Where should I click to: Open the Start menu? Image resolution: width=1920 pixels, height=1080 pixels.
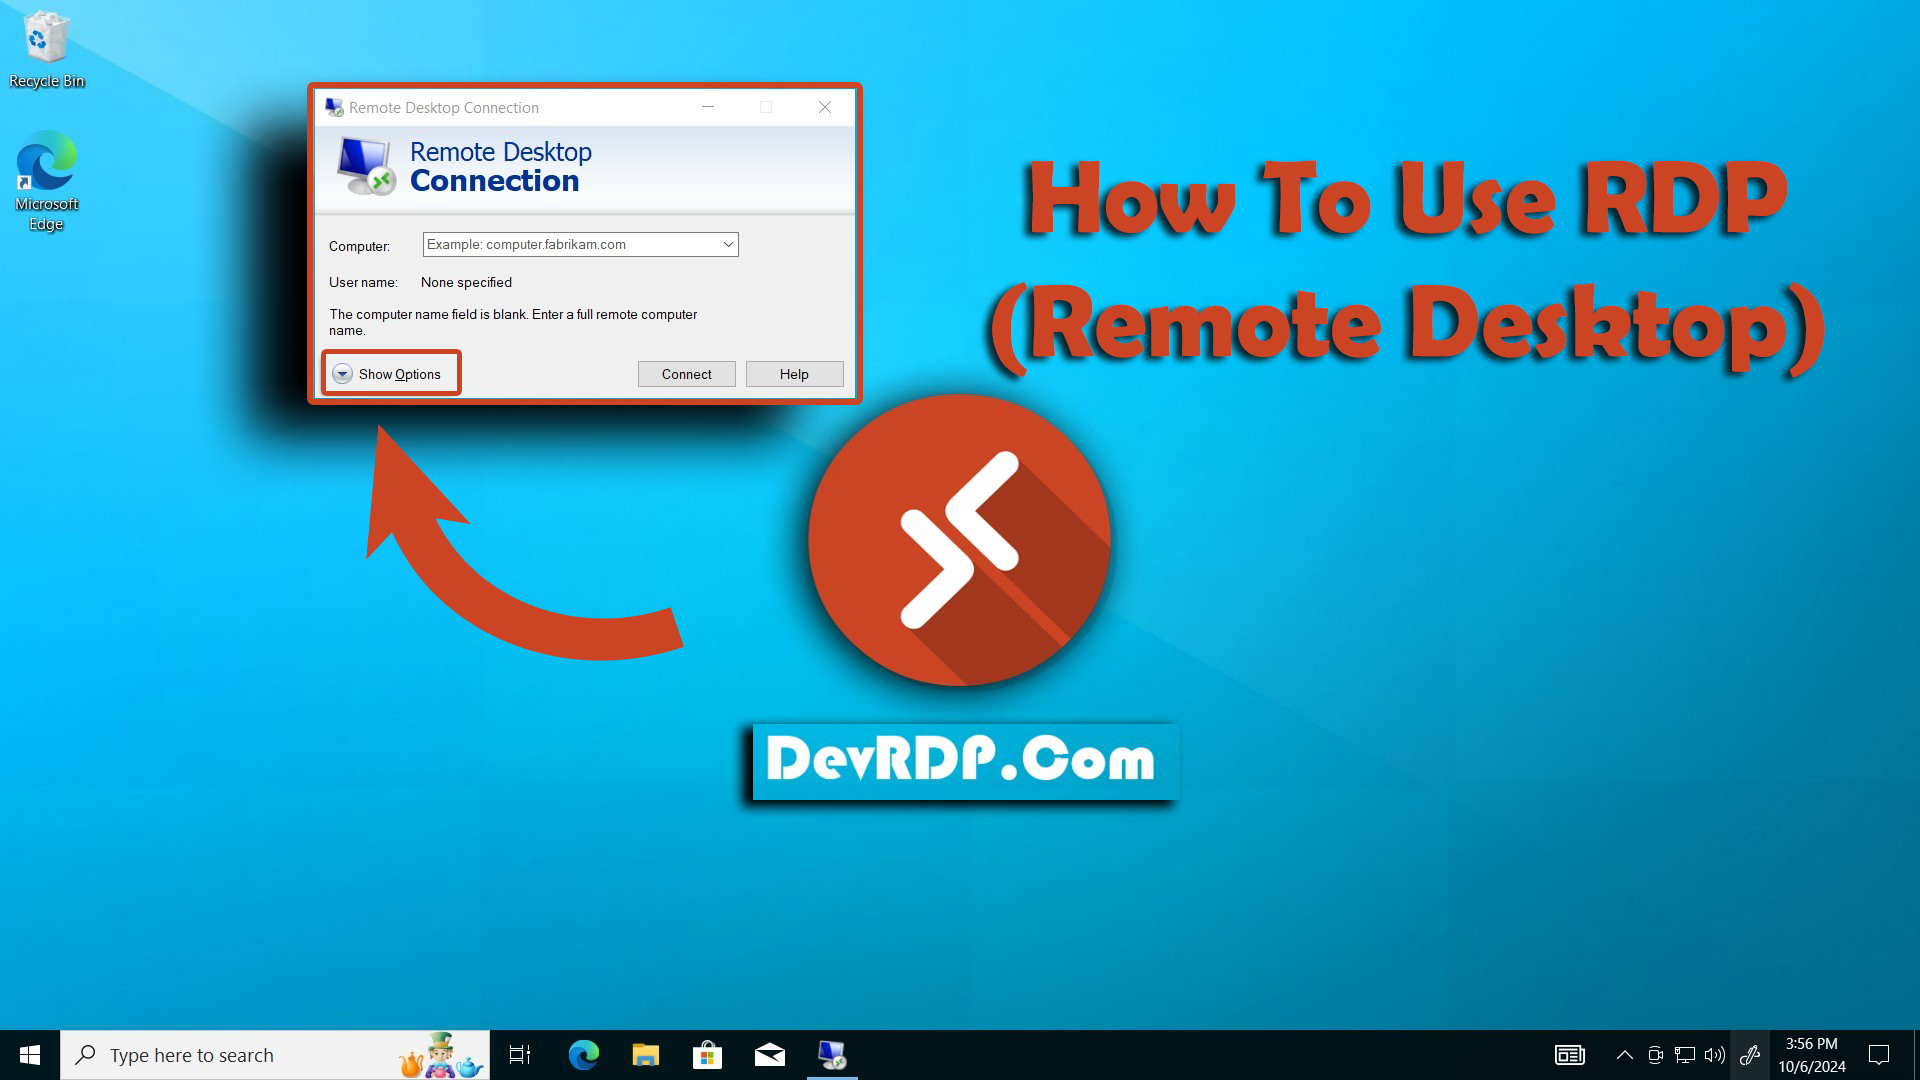[x=29, y=1054]
